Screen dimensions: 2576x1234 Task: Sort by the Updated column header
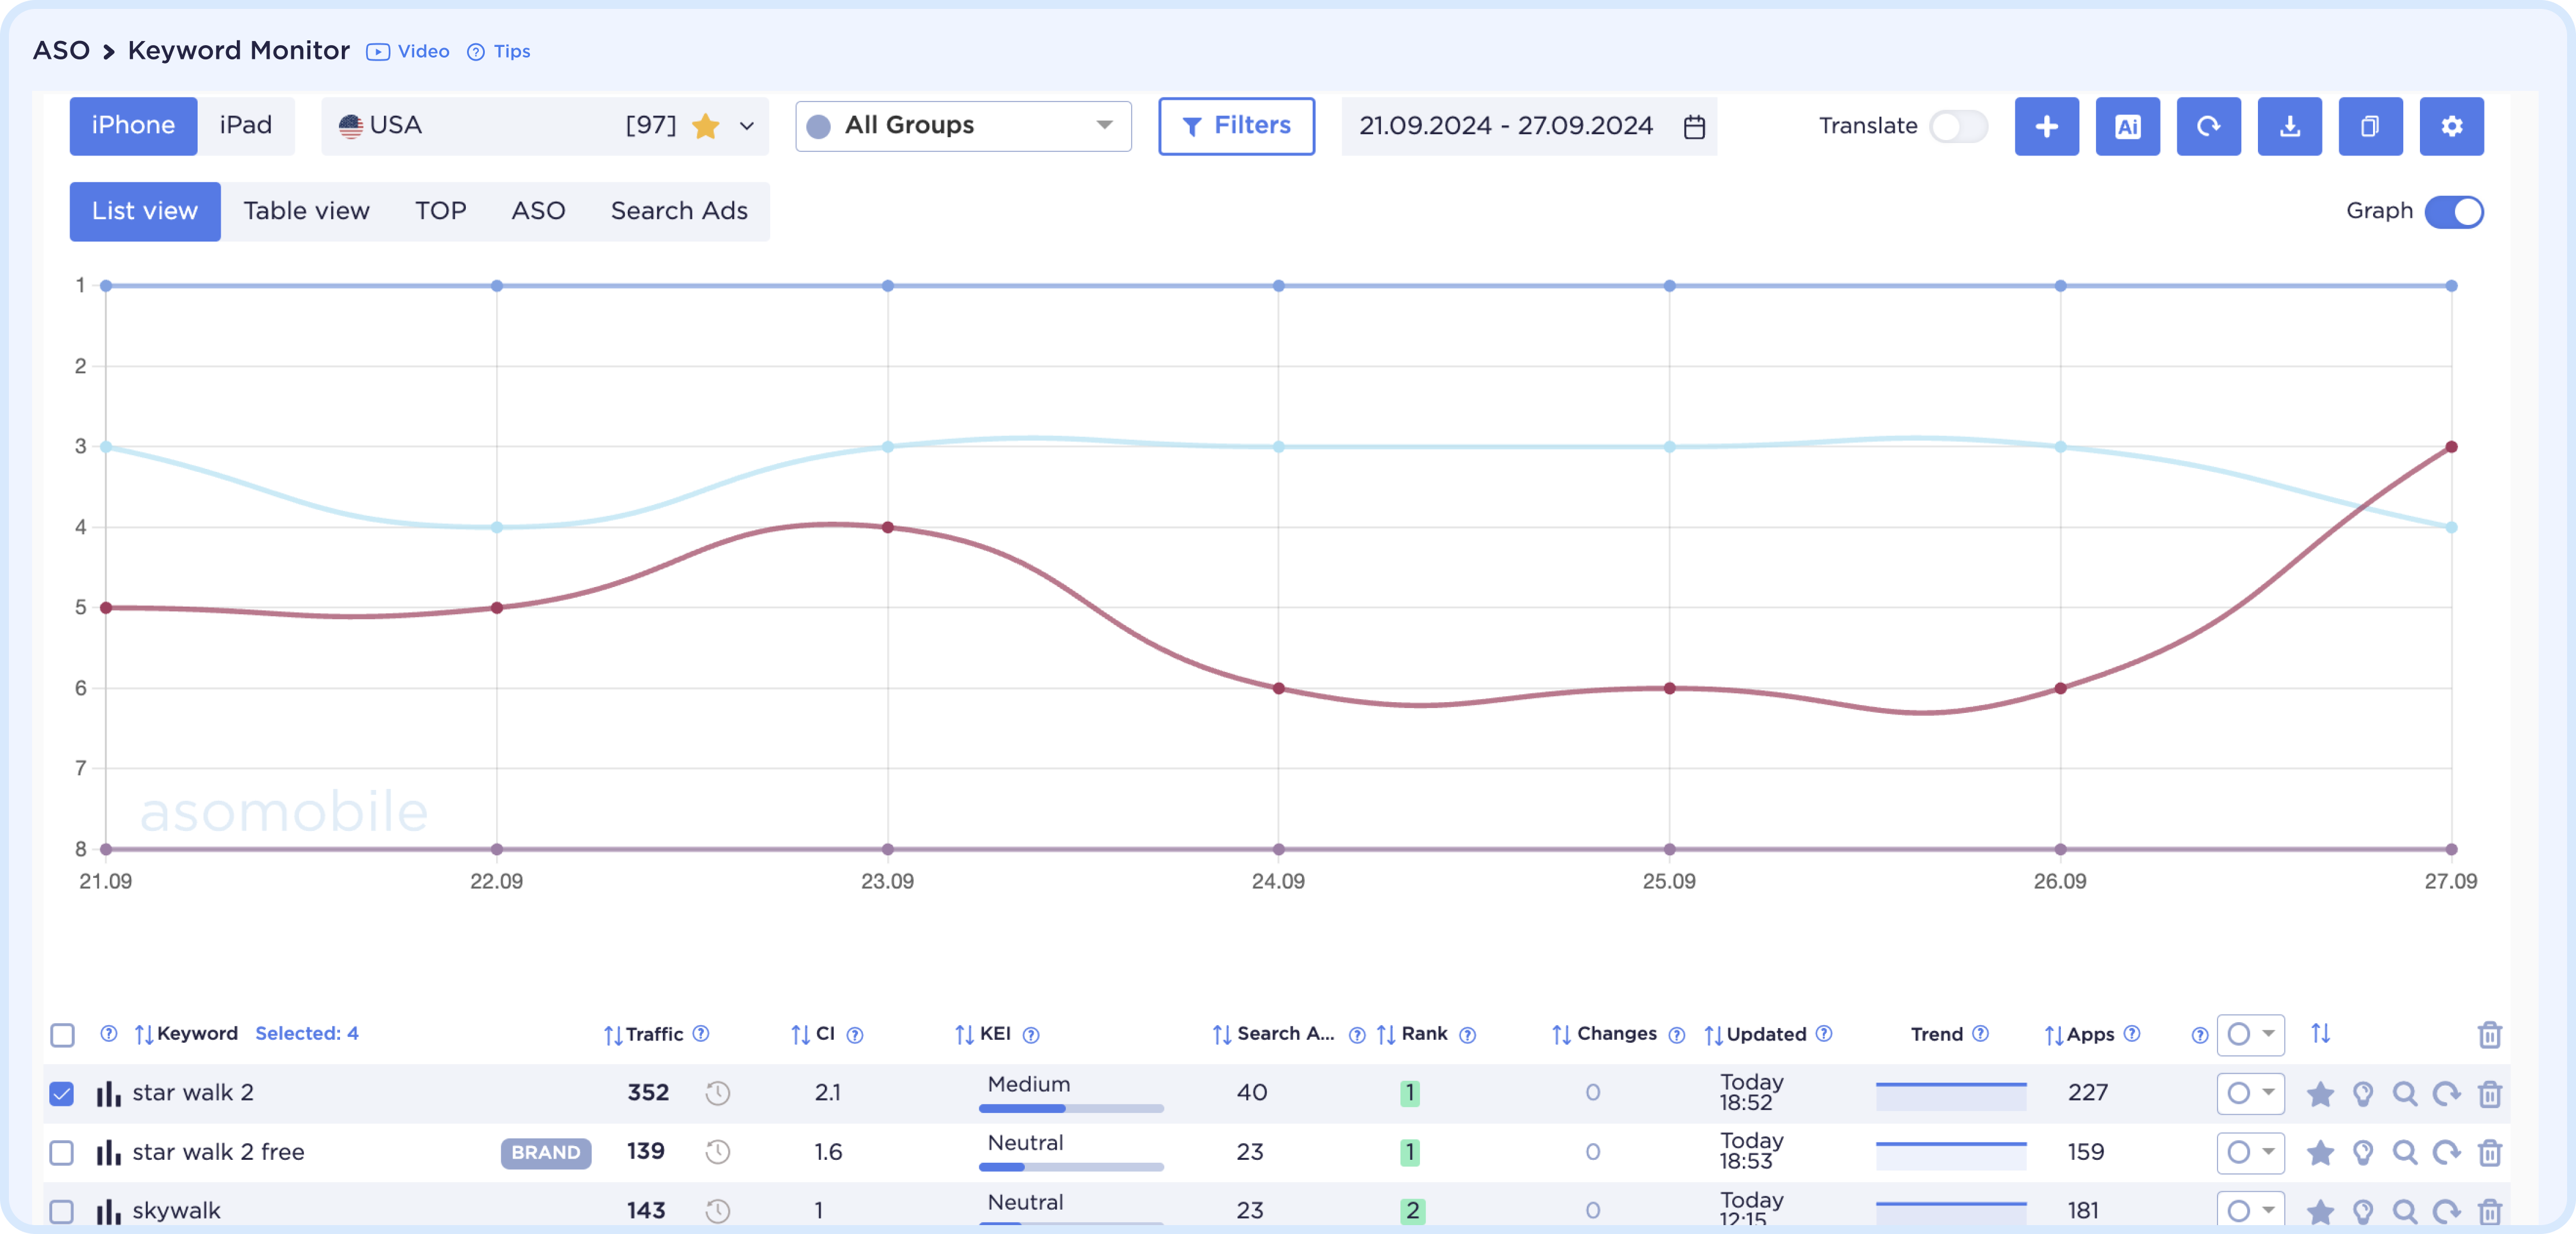(1755, 1035)
